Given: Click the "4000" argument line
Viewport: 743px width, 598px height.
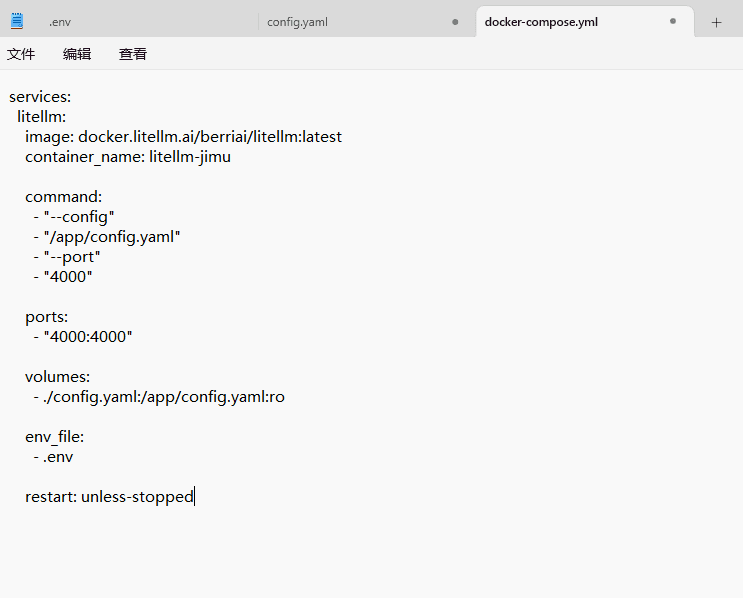Looking at the screenshot, I should click(63, 277).
